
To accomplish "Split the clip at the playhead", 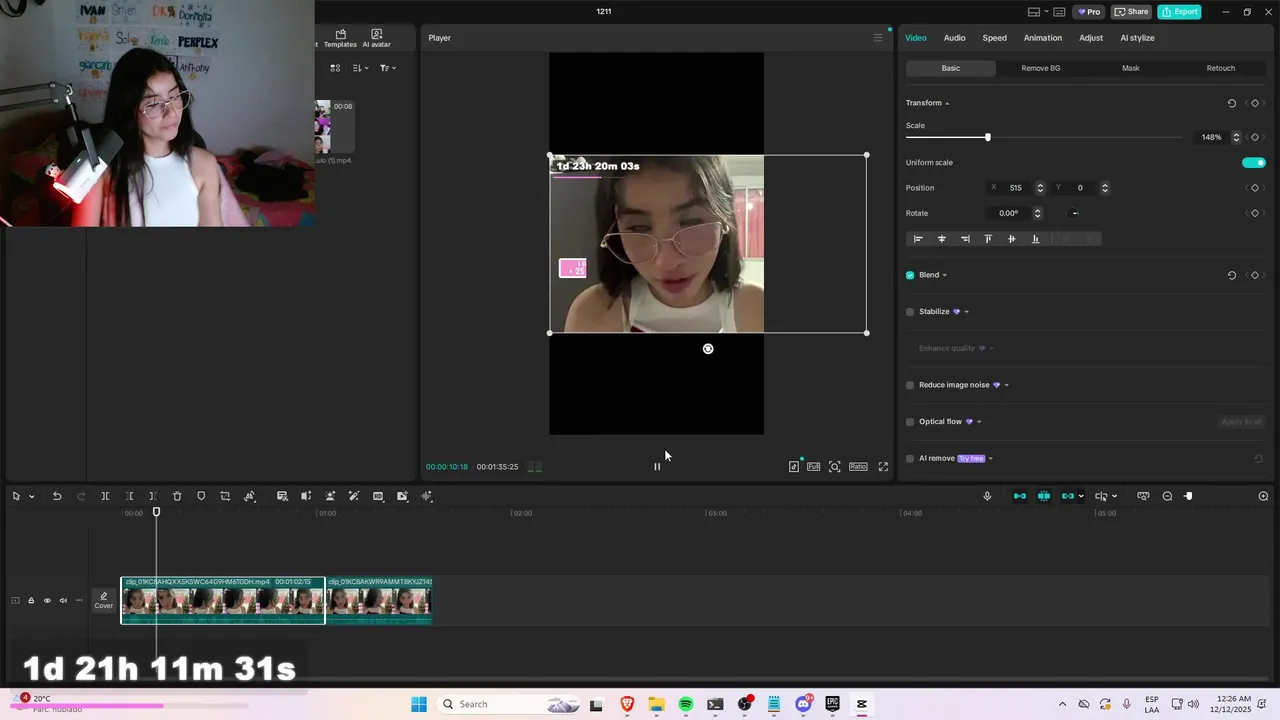I will (105, 496).
